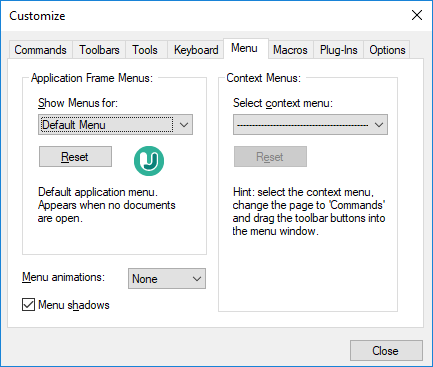433x367 pixels.
Task: Expand the Show Menus for dropdown
Action: (x=115, y=125)
